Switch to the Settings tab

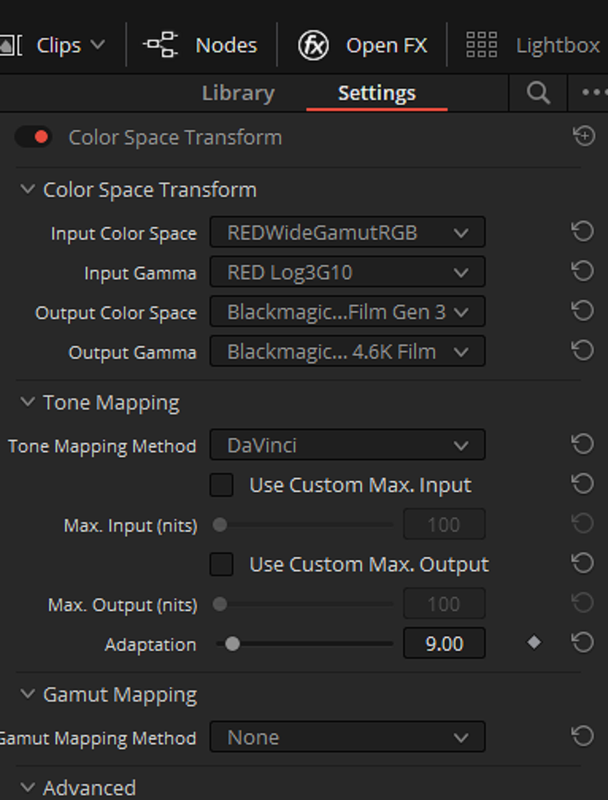376,93
